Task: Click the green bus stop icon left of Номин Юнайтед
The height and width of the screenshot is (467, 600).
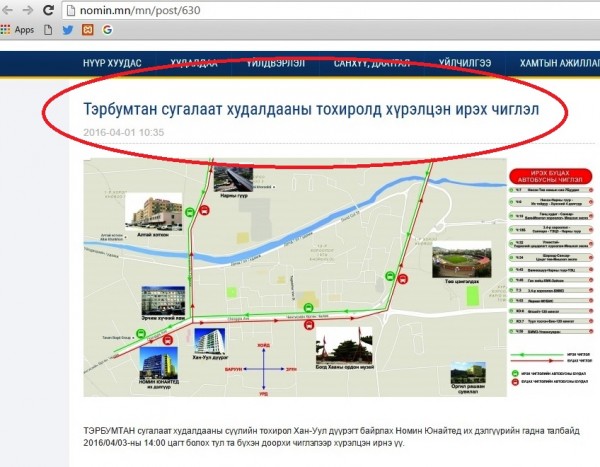Action: coord(141,334)
